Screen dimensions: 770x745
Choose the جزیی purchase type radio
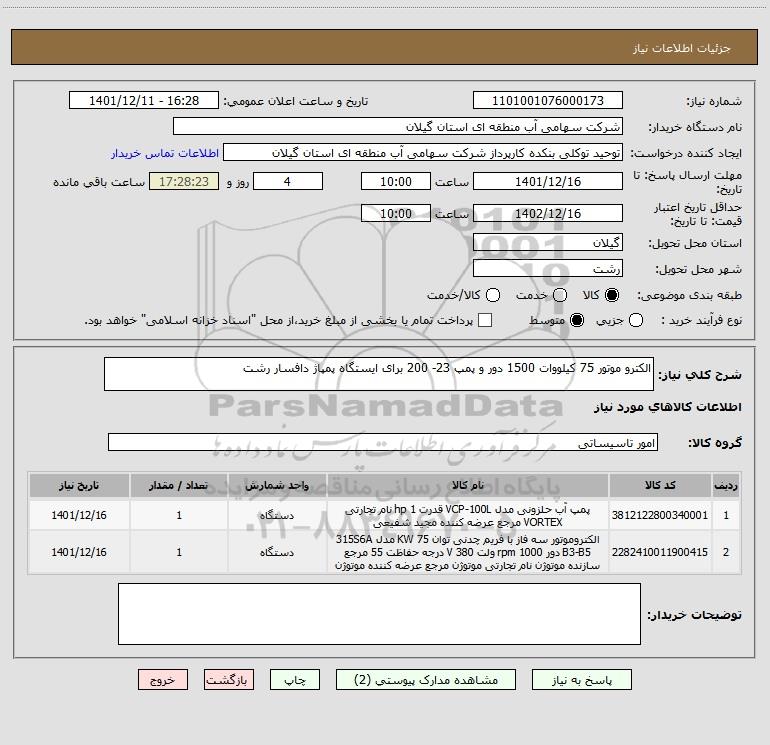pos(635,320)
